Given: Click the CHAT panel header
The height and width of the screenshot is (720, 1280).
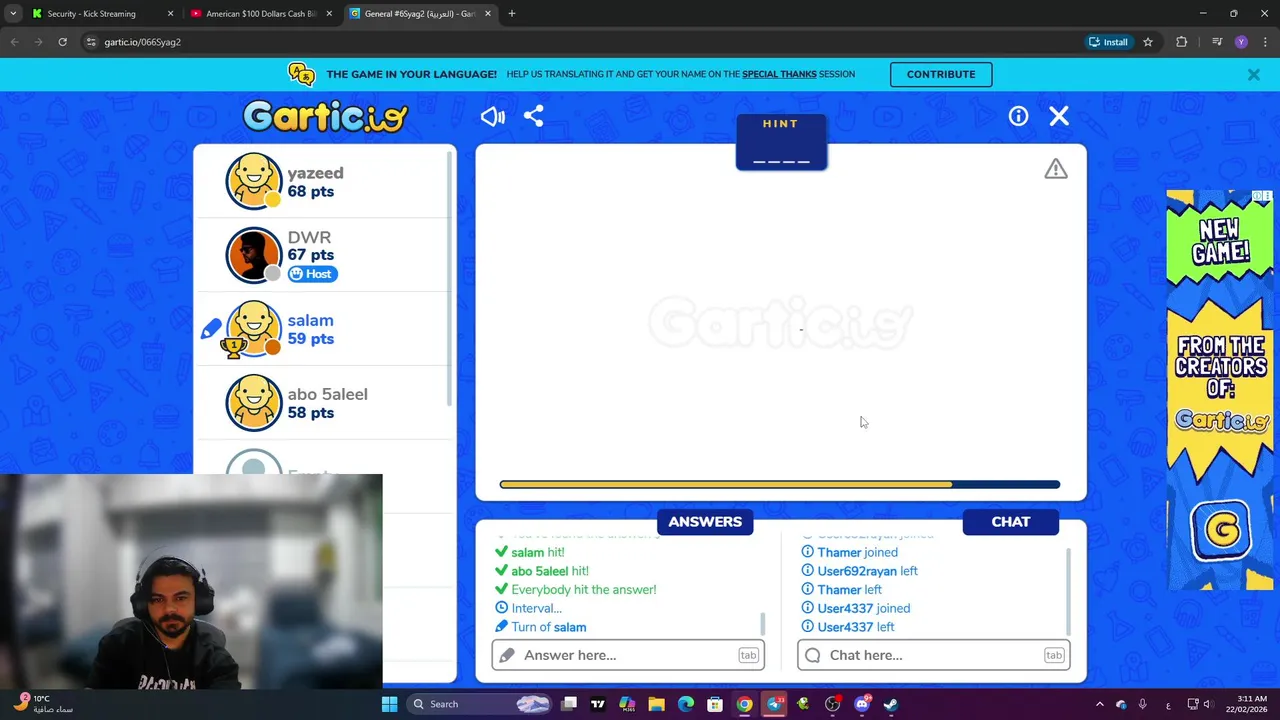Looking at the screenshot, I should tap(1010, 522).
